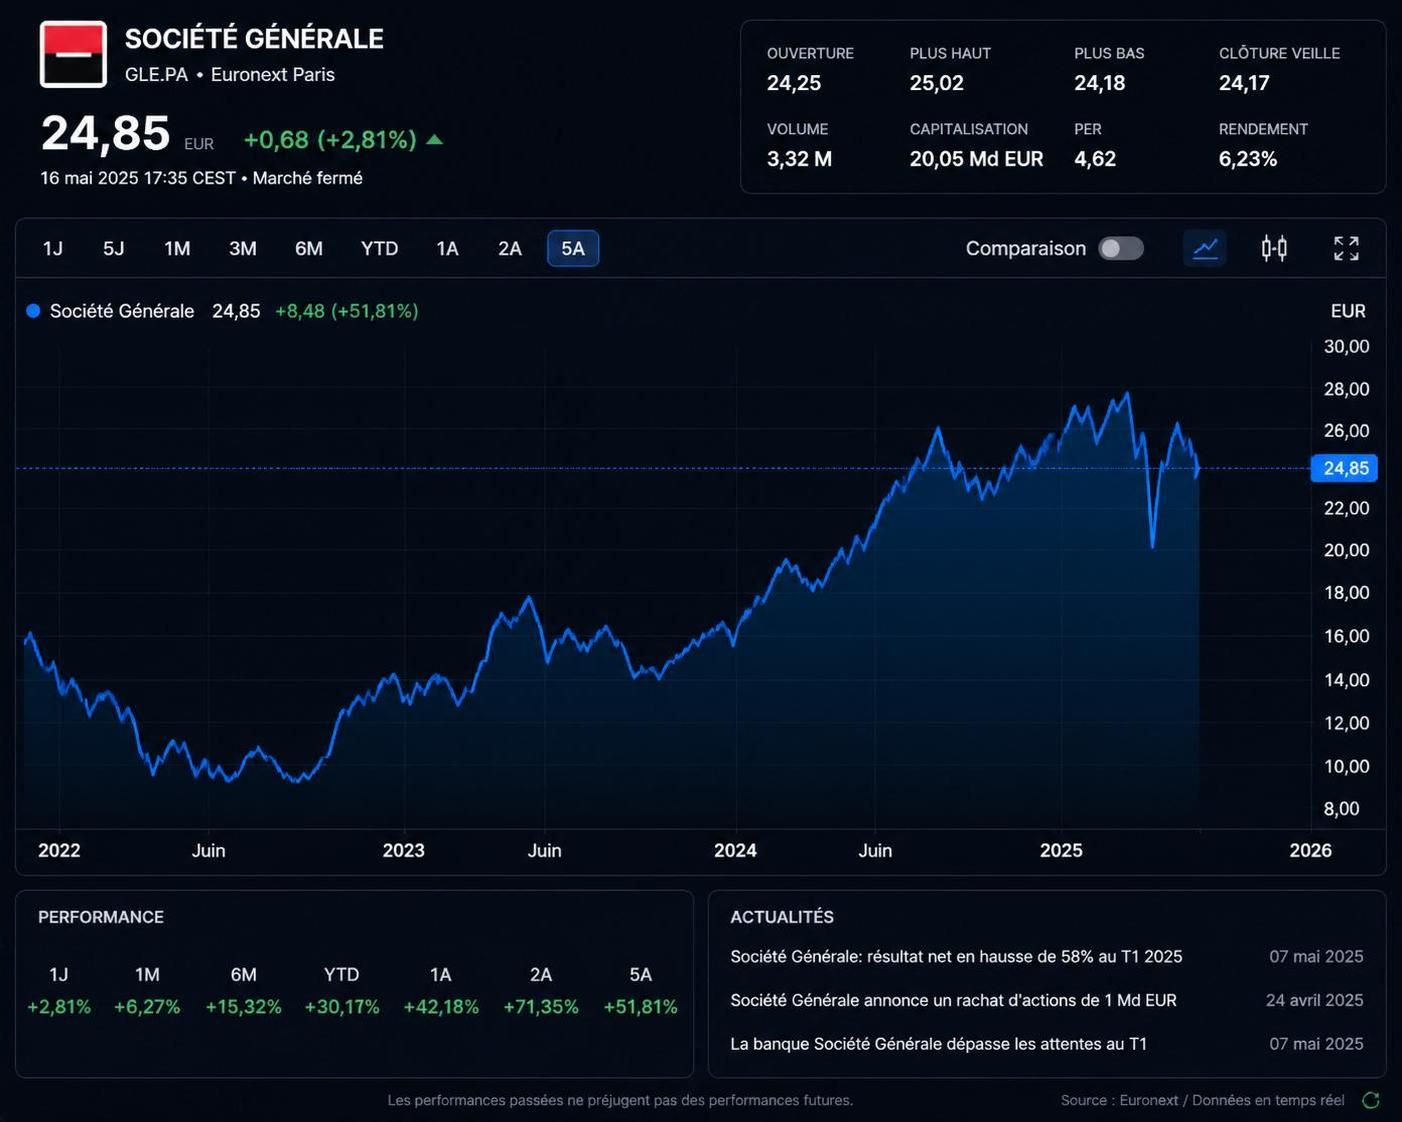Click the RENDEMENT value 6,23%
The image size is (1402, 1122).
click(x=1248, y=159)
